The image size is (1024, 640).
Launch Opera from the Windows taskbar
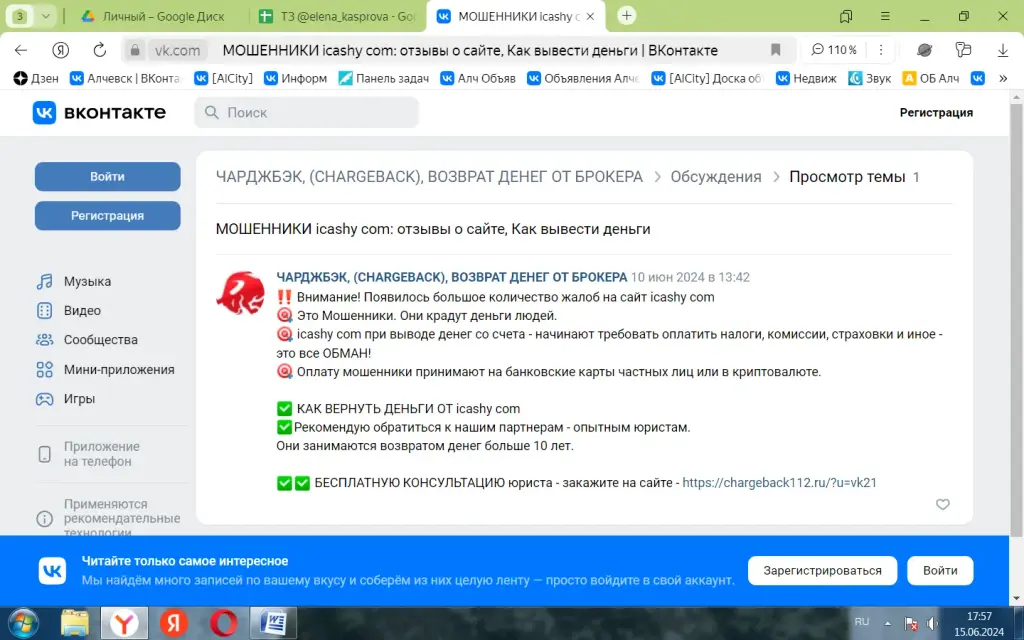pyautogui.click(x=223, y=622)
